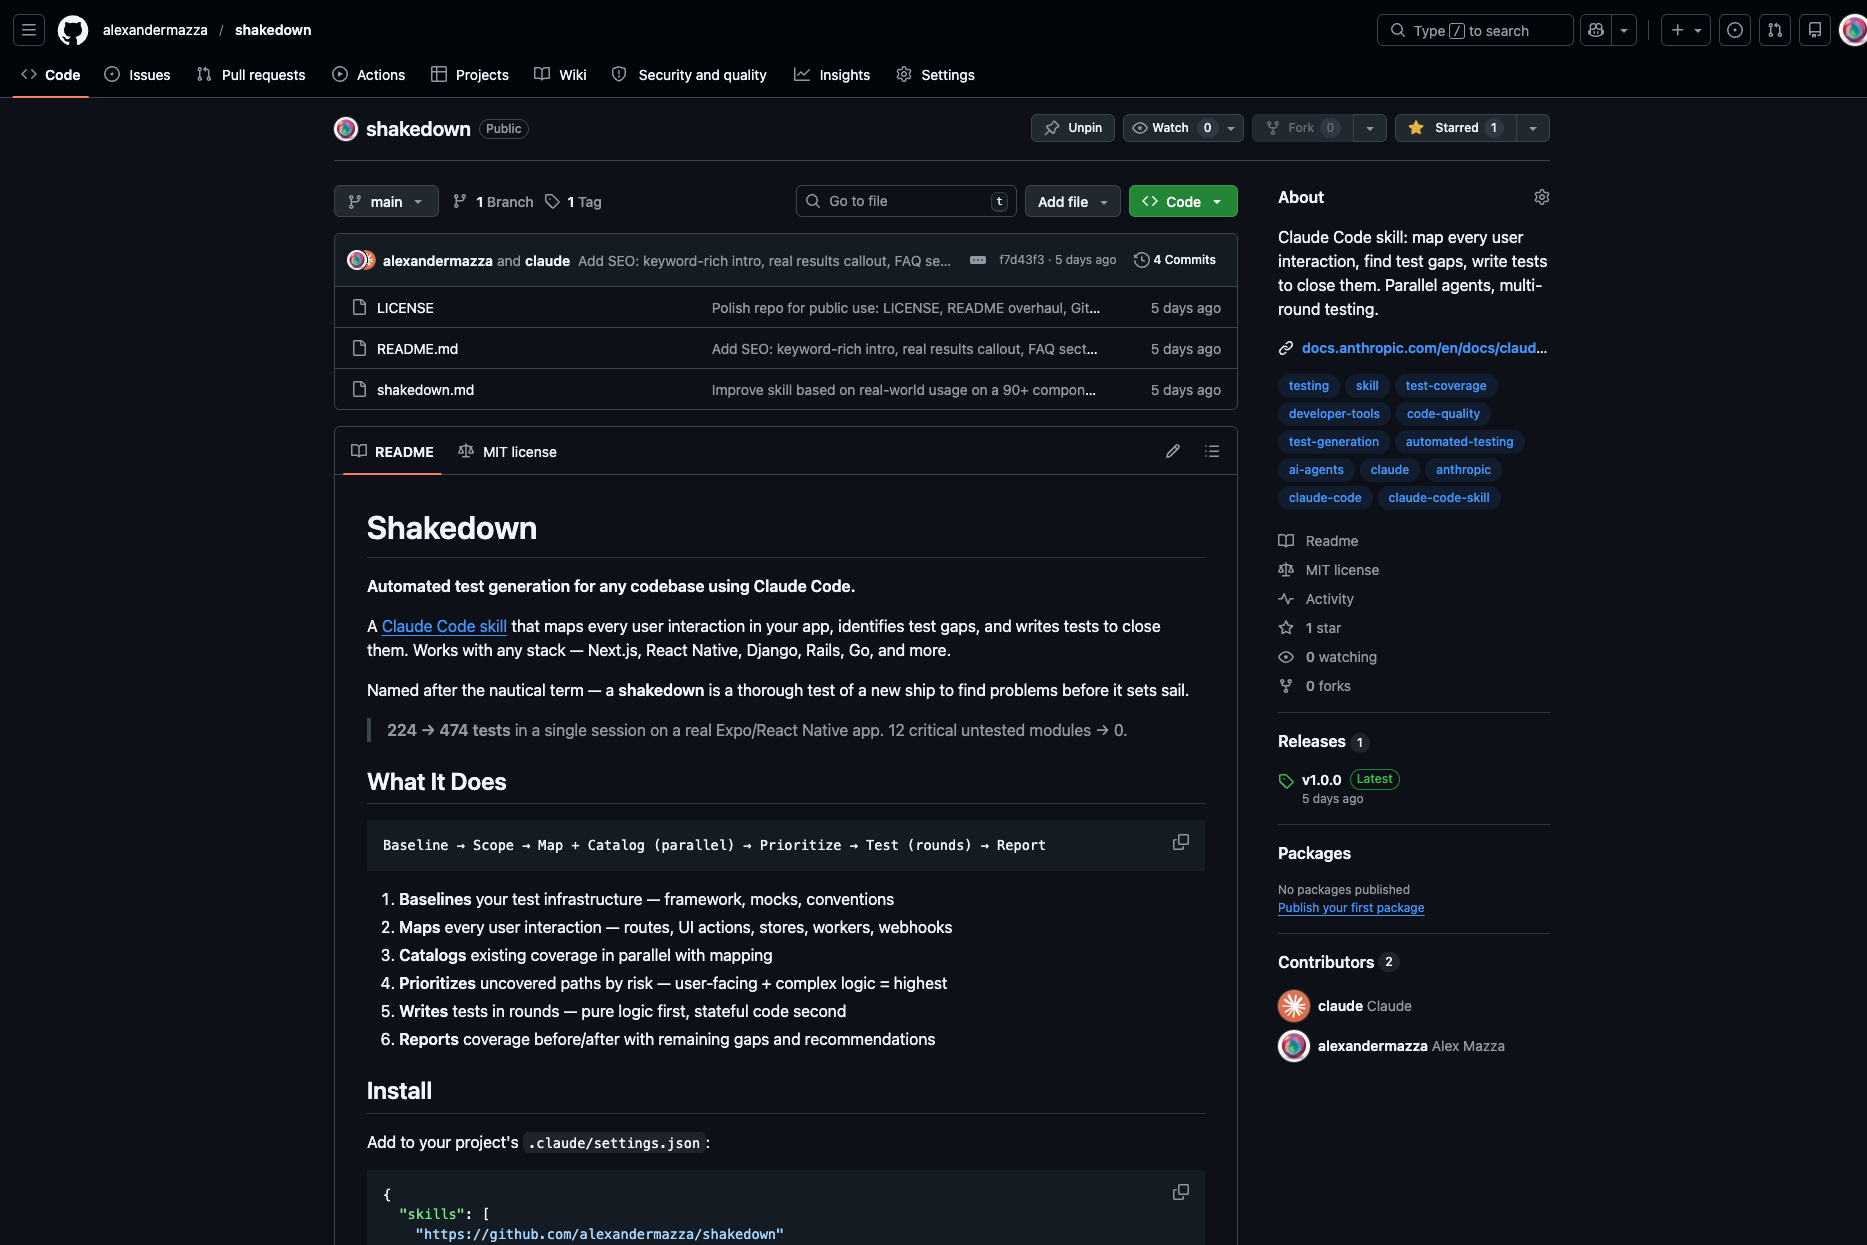Select the MIT license tab
Image resolution: width=1867 pixels, height=1245 pixels.
(508, 452)
